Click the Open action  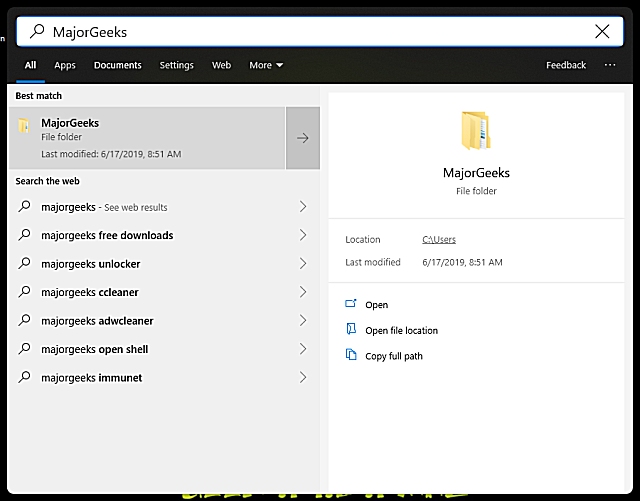(x=376, y=305)
